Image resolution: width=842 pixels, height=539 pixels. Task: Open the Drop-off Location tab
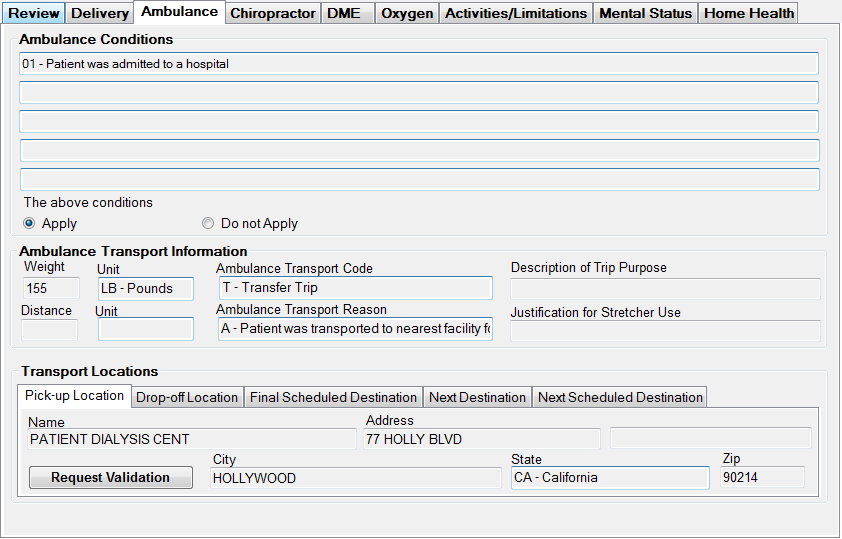[187, 397]
